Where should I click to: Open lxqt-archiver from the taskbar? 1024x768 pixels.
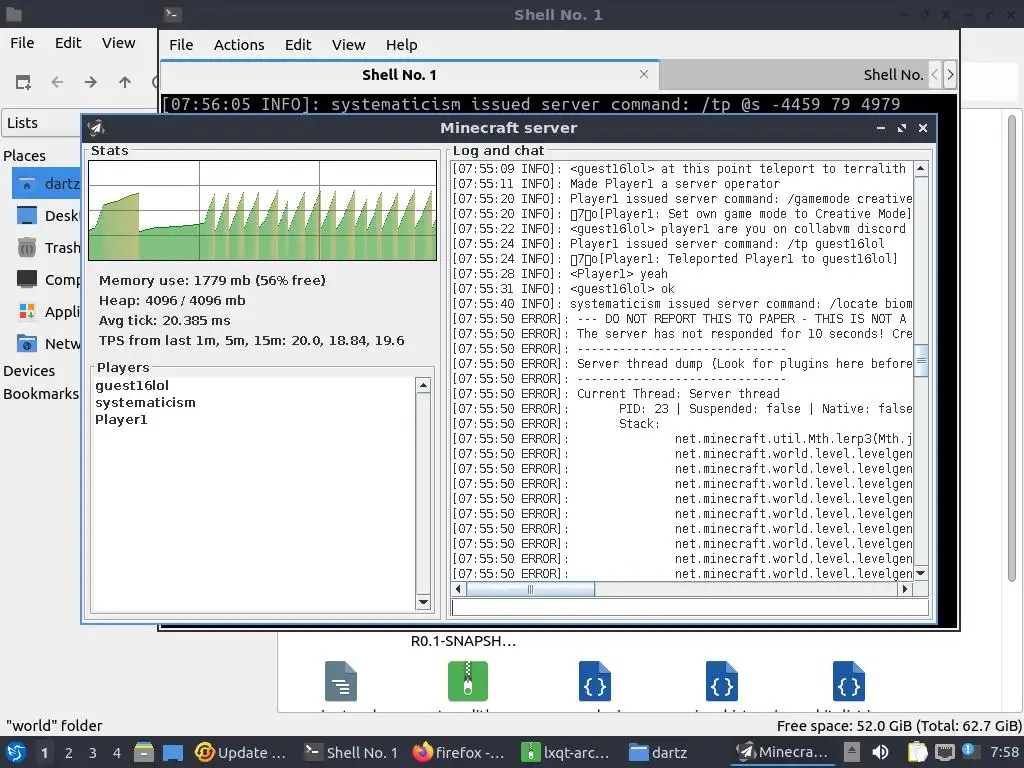[x=568, y=752]
